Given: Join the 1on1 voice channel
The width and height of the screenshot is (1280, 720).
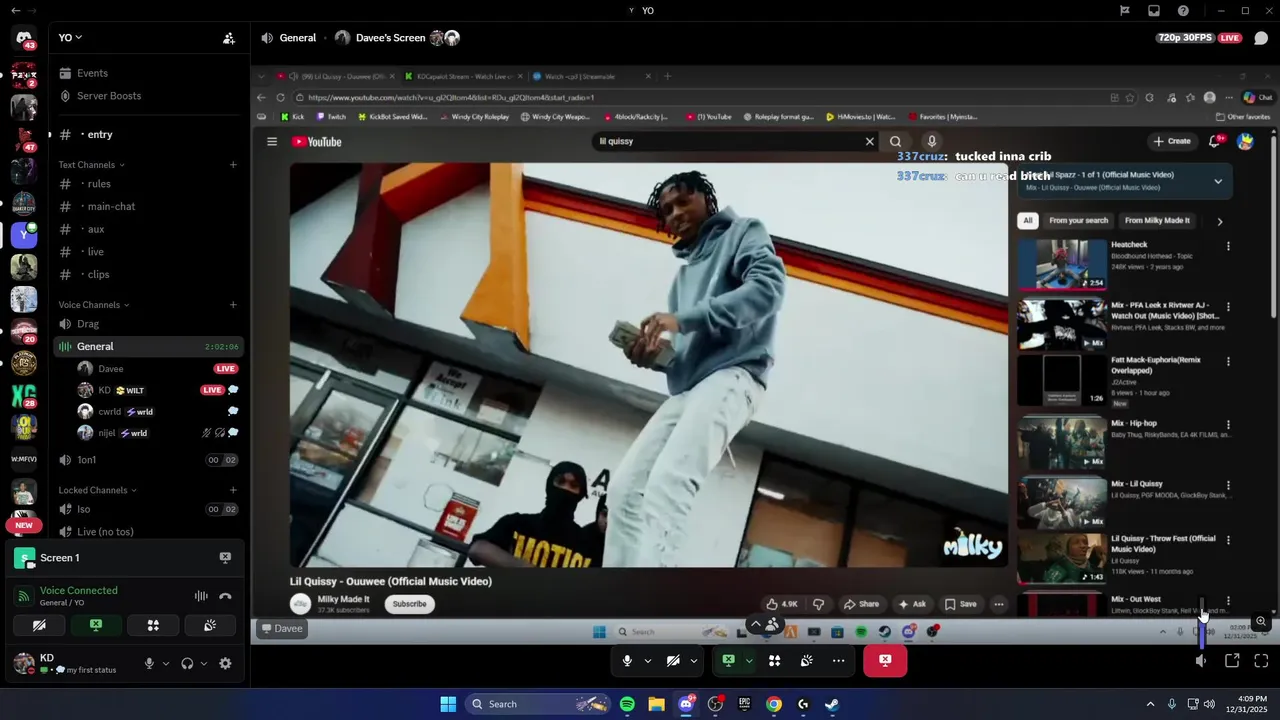Looking at the screenshot, I should 148,460.
